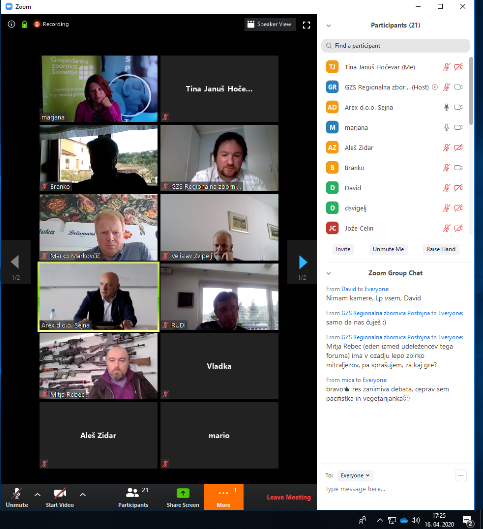
Task: Click marjana's camera icon in participant list
Action: coord(458,127)
